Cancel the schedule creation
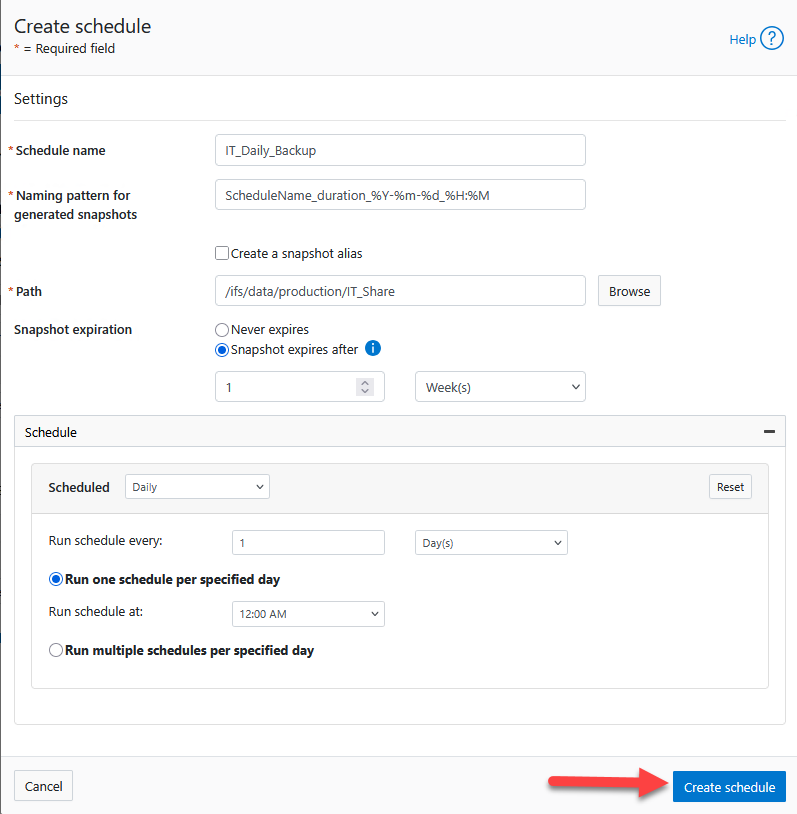 point(43,786)
